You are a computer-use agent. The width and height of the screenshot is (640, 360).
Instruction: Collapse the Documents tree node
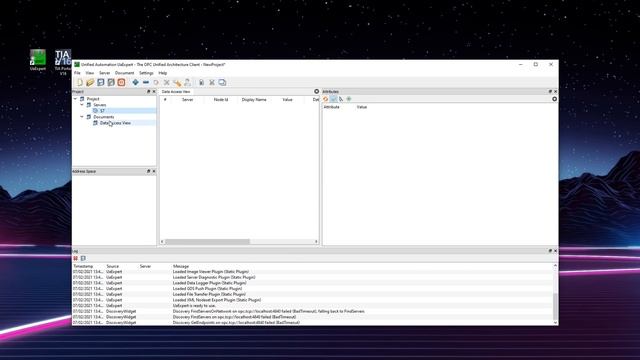click(x=82, y=117)
